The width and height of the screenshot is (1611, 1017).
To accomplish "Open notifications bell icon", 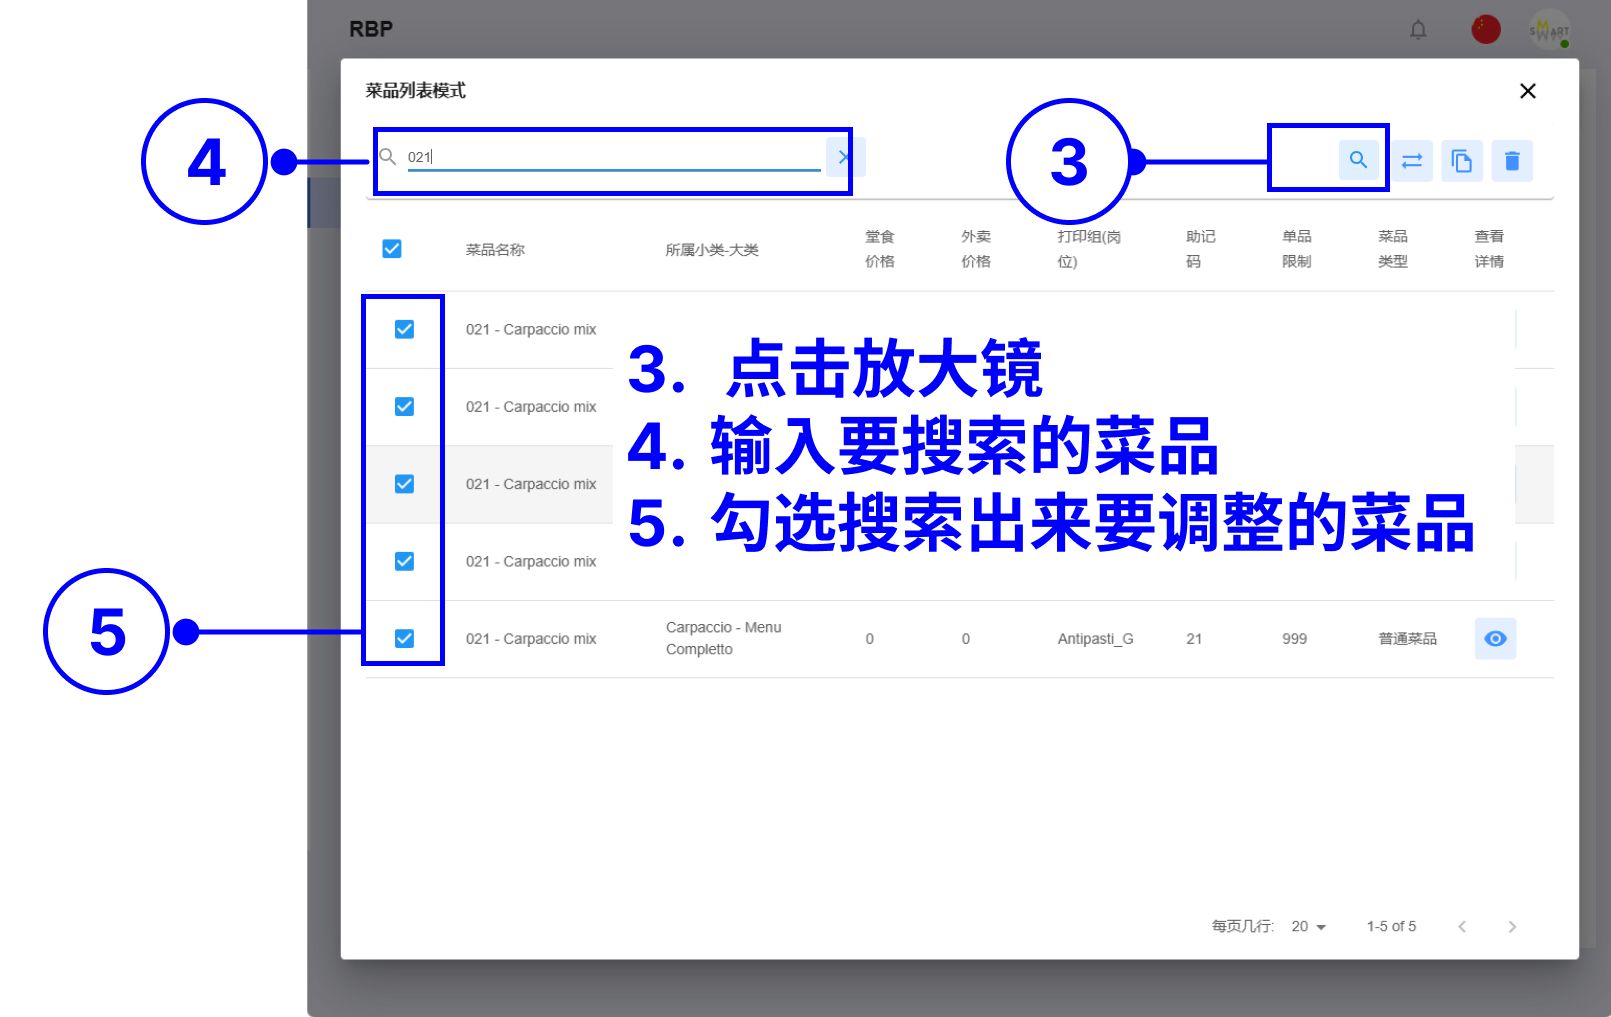I will pyautogui.click(x=1418, y=30).
